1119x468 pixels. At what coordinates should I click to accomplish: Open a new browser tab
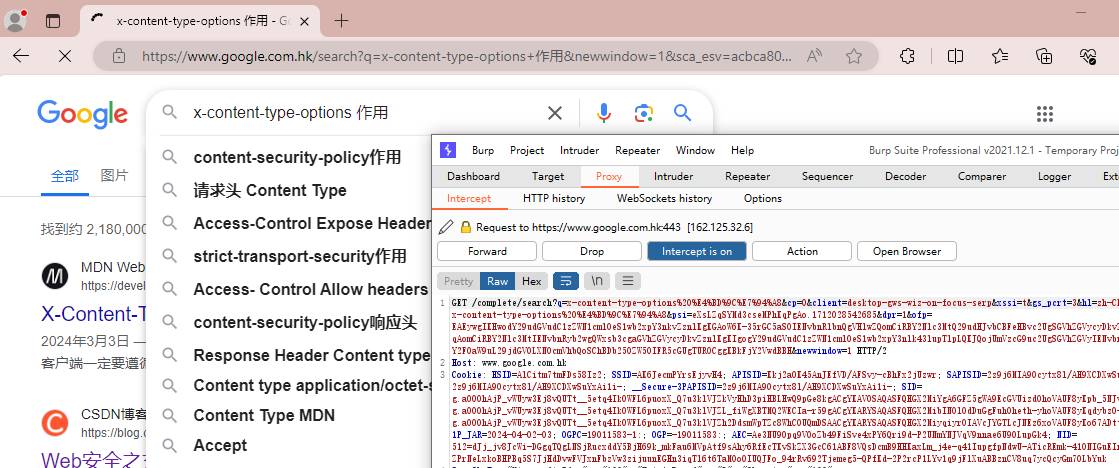click(341, 21)
